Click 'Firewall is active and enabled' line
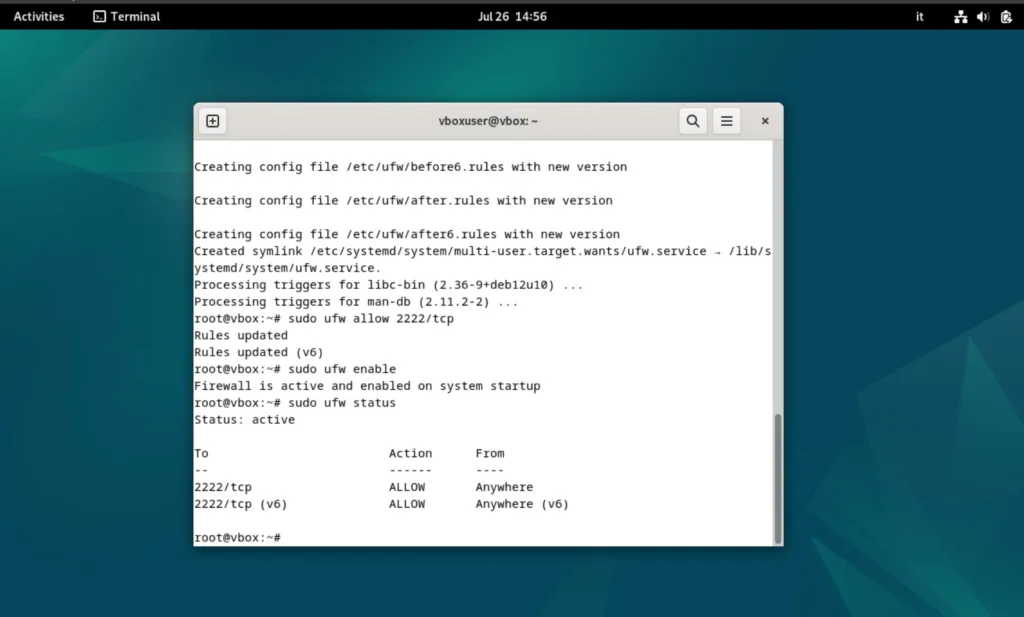The image size is (1024, 617). [367, 386]
